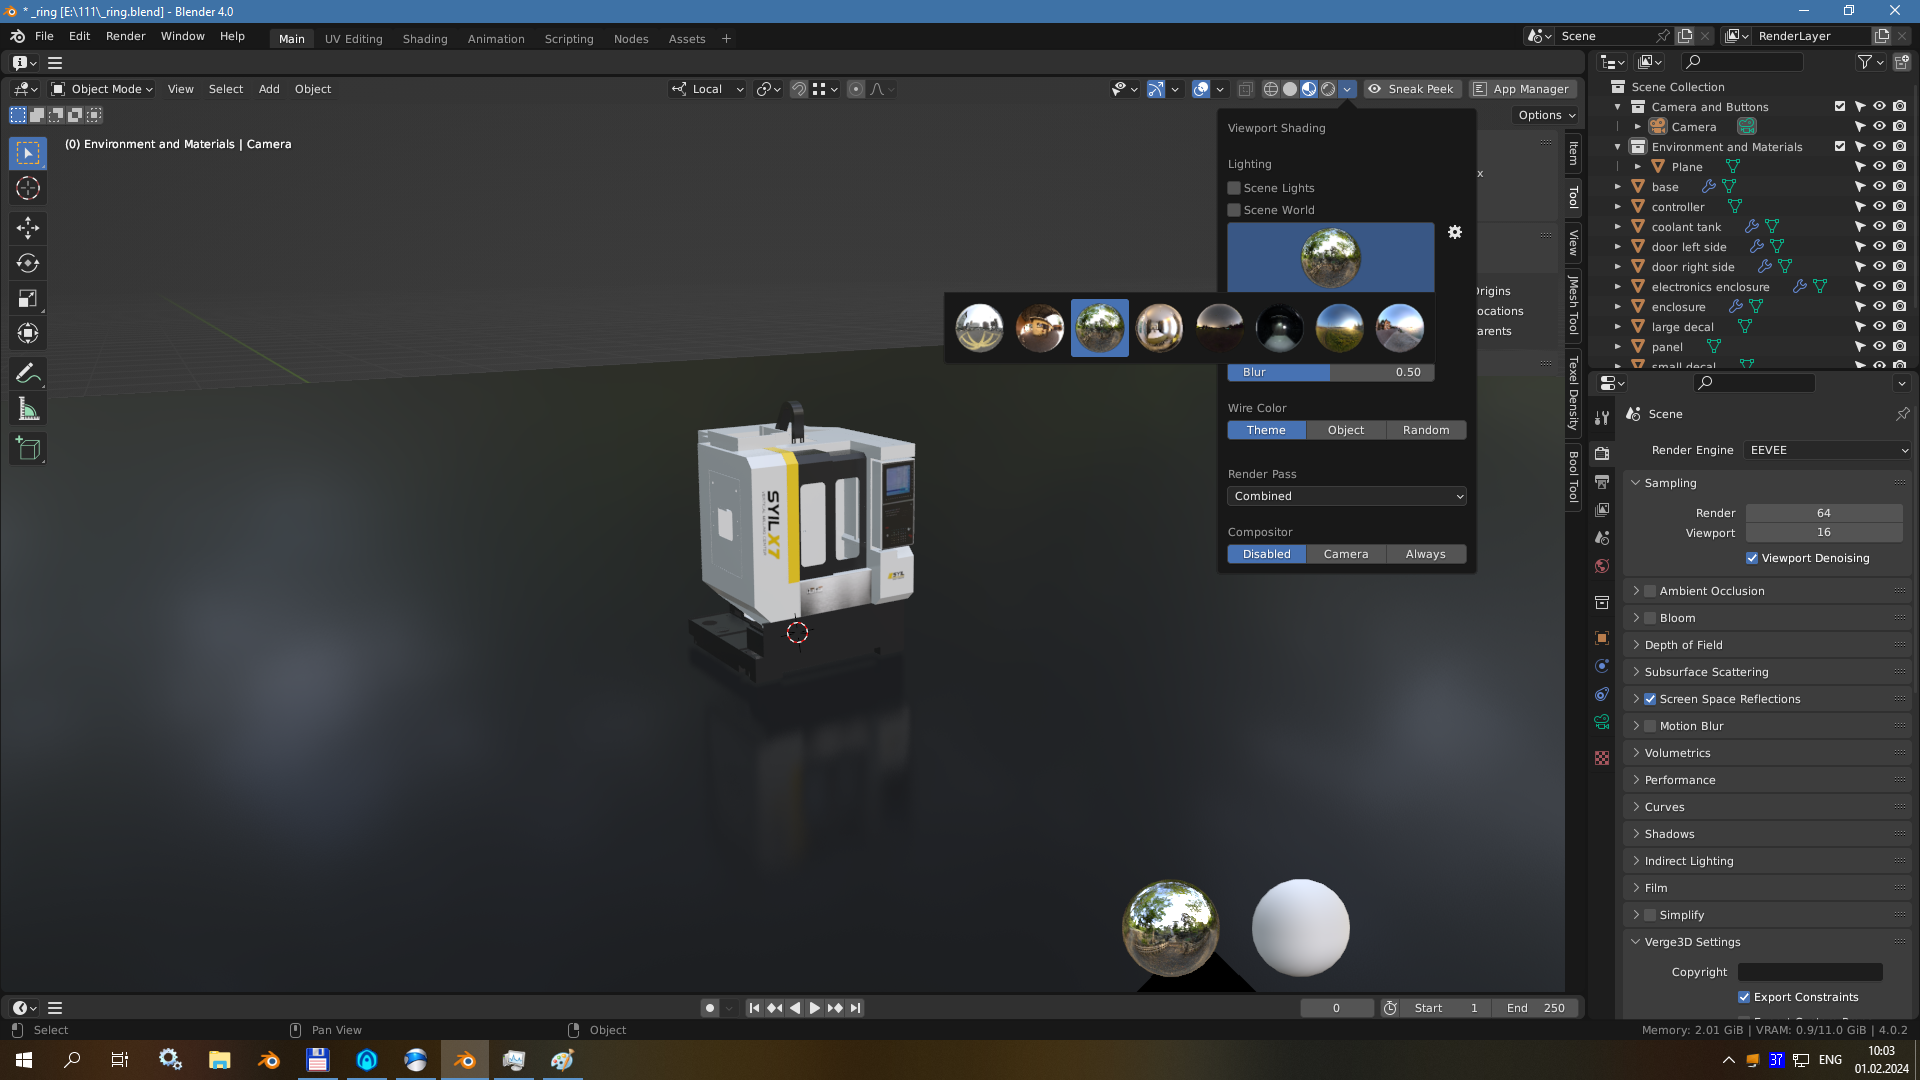Open the Options dropdown
Screen dimensions: 1920x1080
[1546, 115]
